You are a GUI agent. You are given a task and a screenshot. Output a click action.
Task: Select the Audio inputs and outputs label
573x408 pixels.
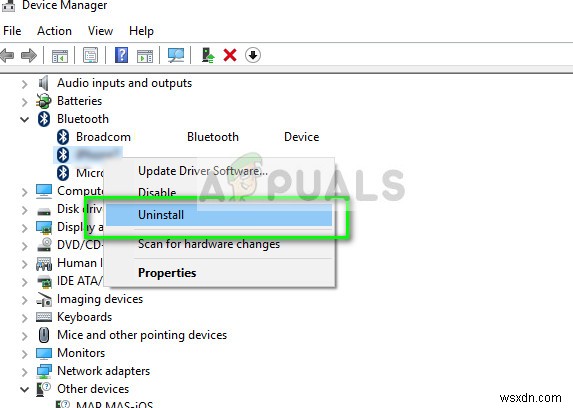coord(124,83)
